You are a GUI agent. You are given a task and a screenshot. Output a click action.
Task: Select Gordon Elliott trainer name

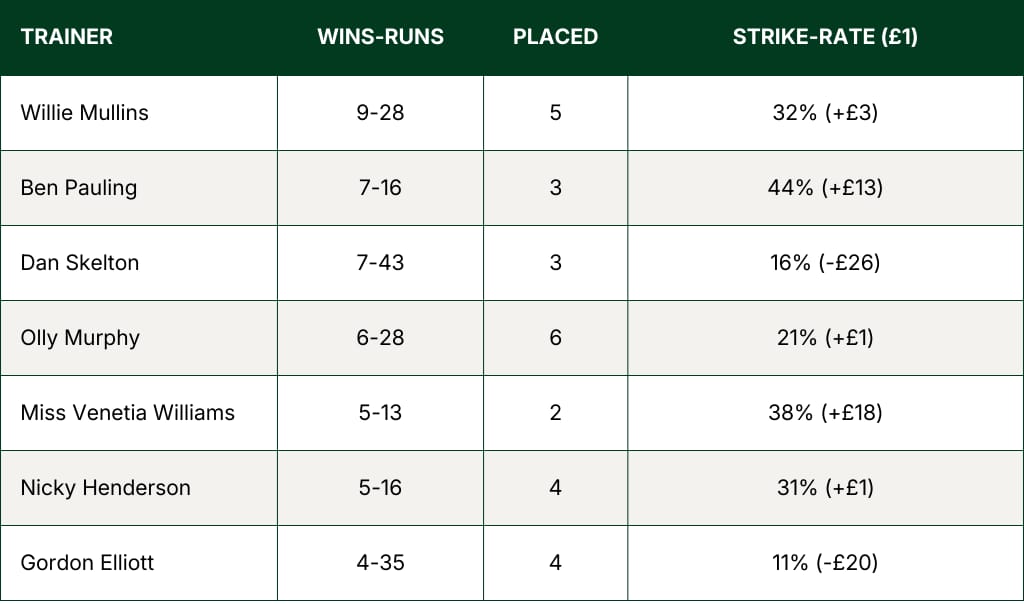point(87,563)
